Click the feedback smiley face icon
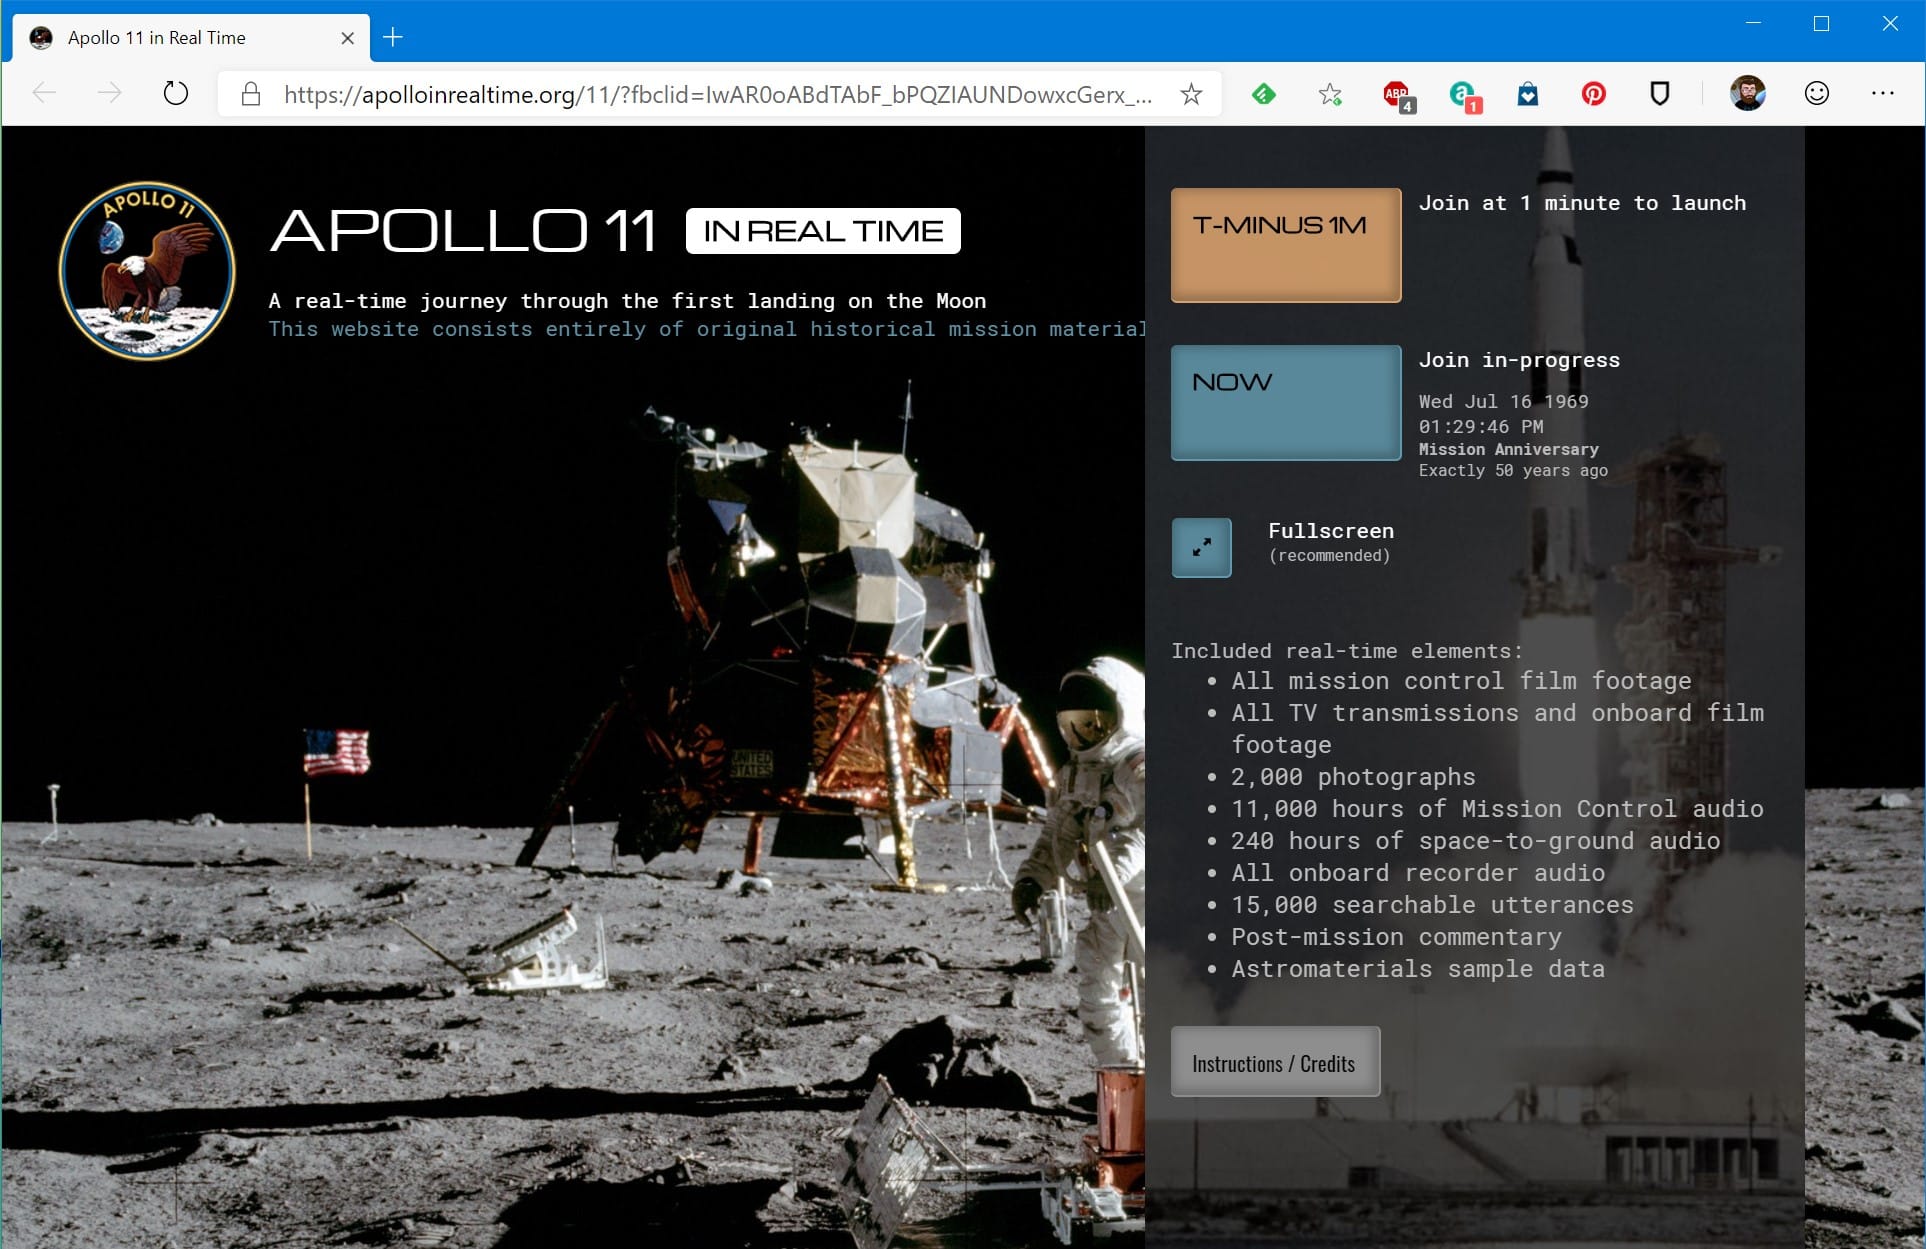This screenshot has height=1249, width=1926. coord(1817,93)
